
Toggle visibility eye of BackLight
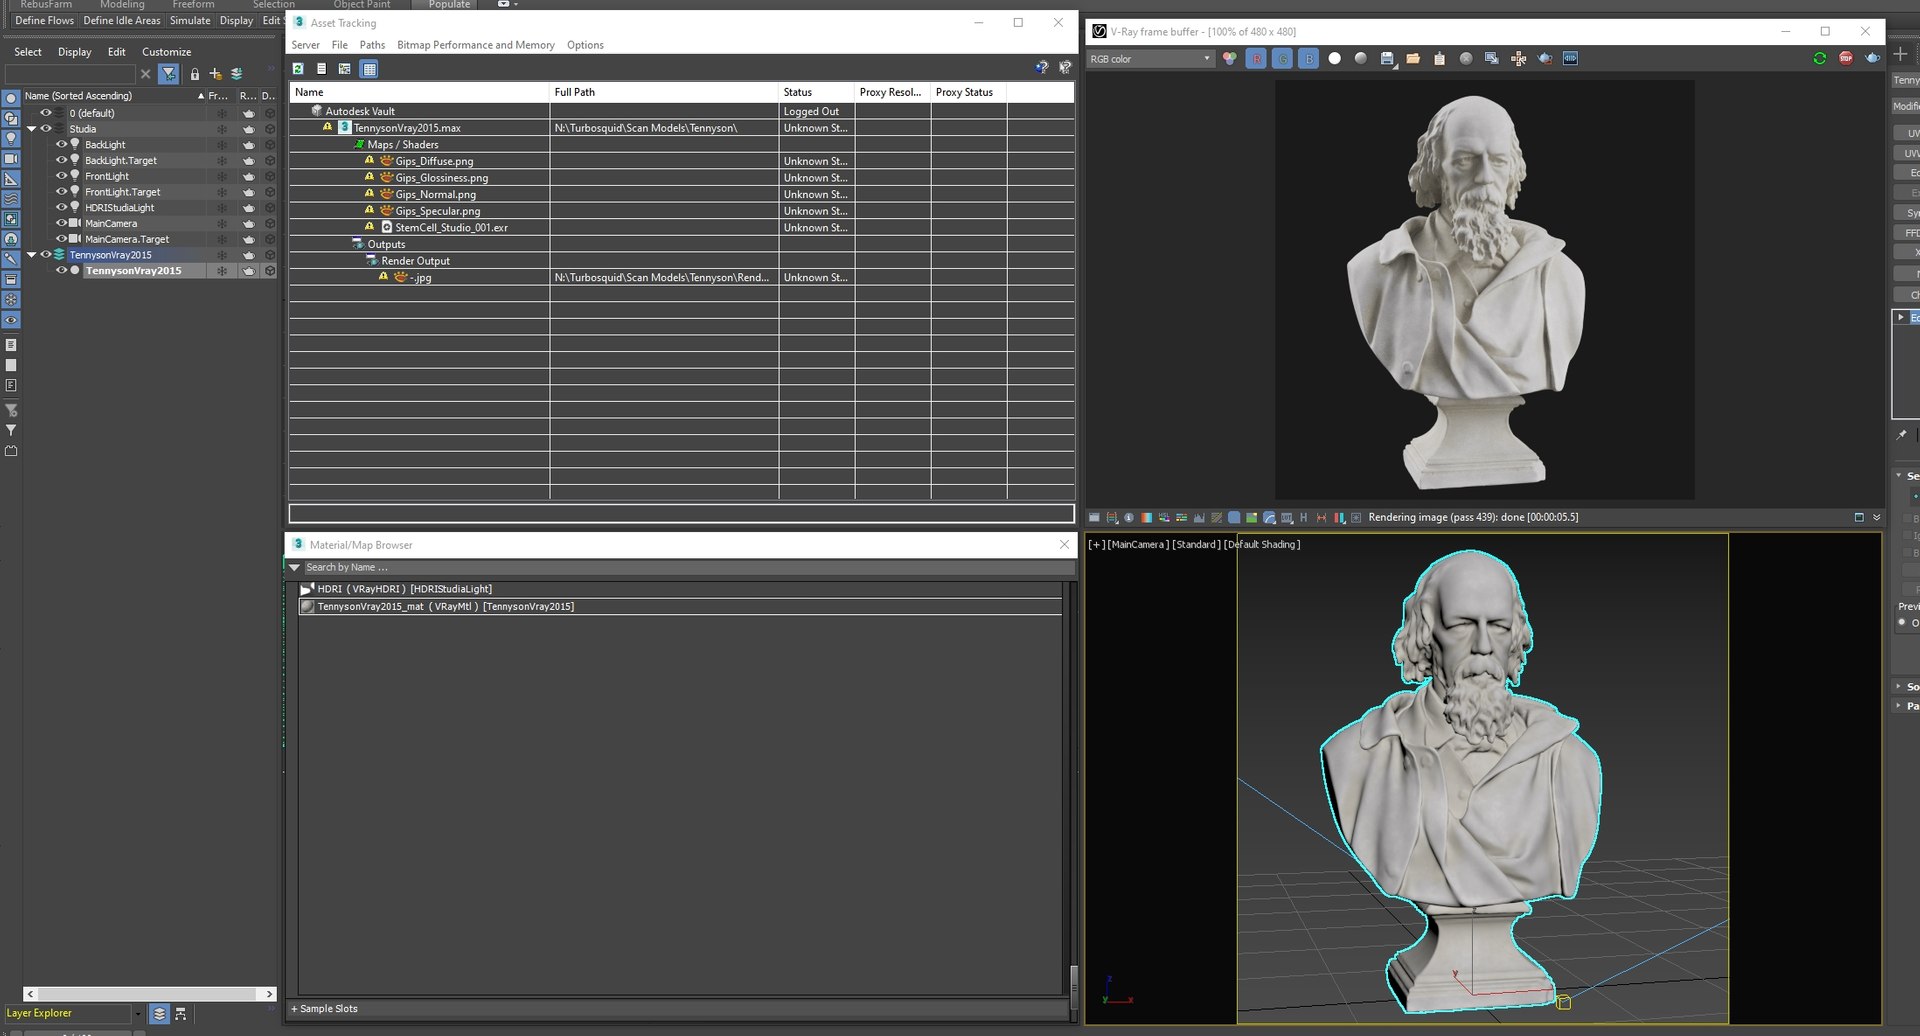point(61,145)
